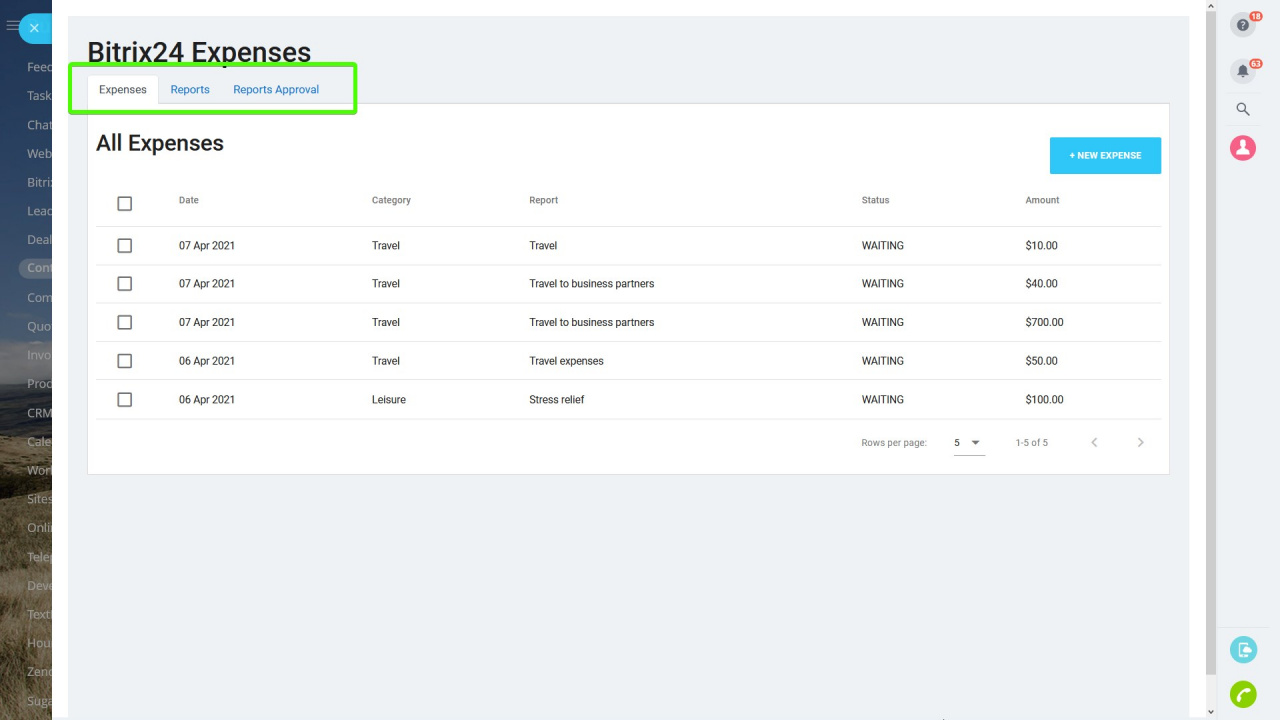Open the teal copy widget icon
This screenshot has width=1280, height=720.
pos(1243,650)
